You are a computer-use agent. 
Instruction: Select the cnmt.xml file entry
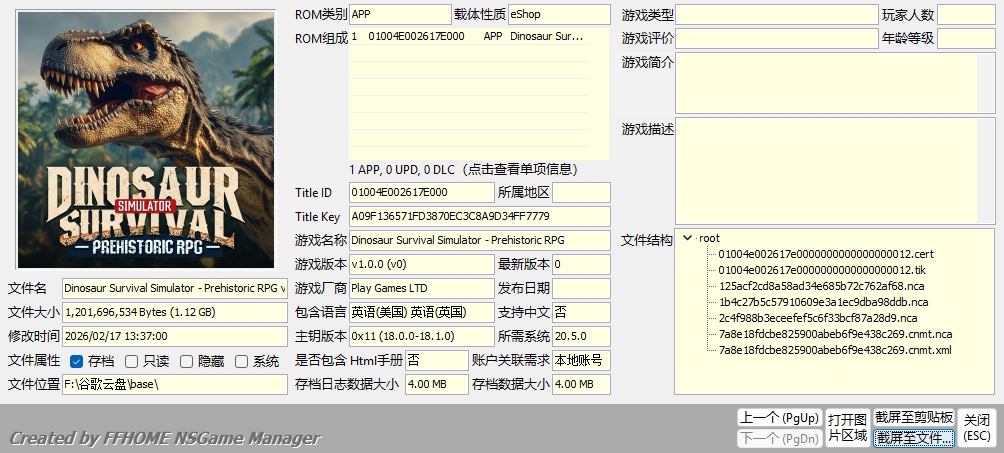click(835, 350)
